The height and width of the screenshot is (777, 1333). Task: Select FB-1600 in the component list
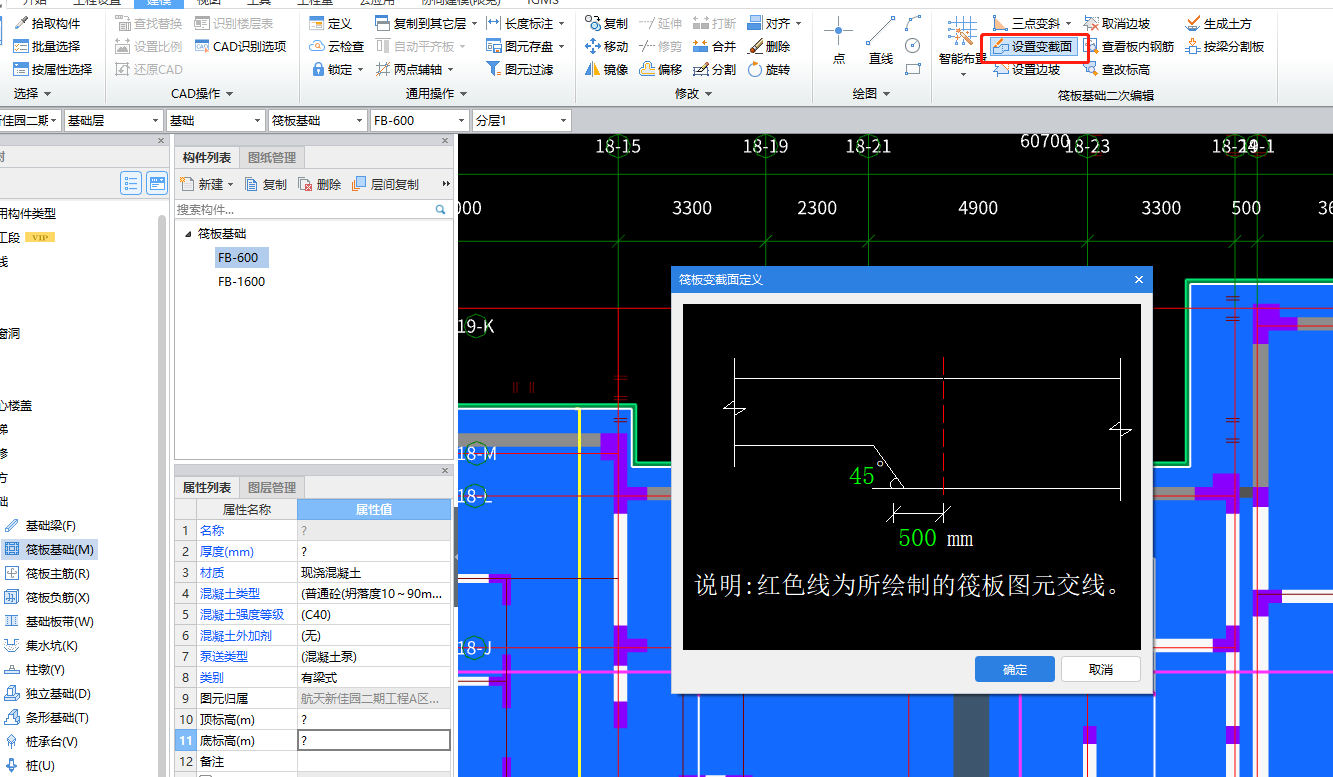pyautogui.click(x=242, y=282)
